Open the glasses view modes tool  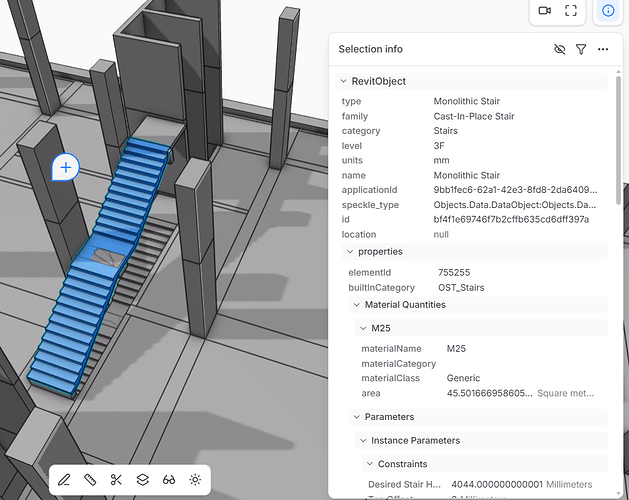(x=169, y=480)
